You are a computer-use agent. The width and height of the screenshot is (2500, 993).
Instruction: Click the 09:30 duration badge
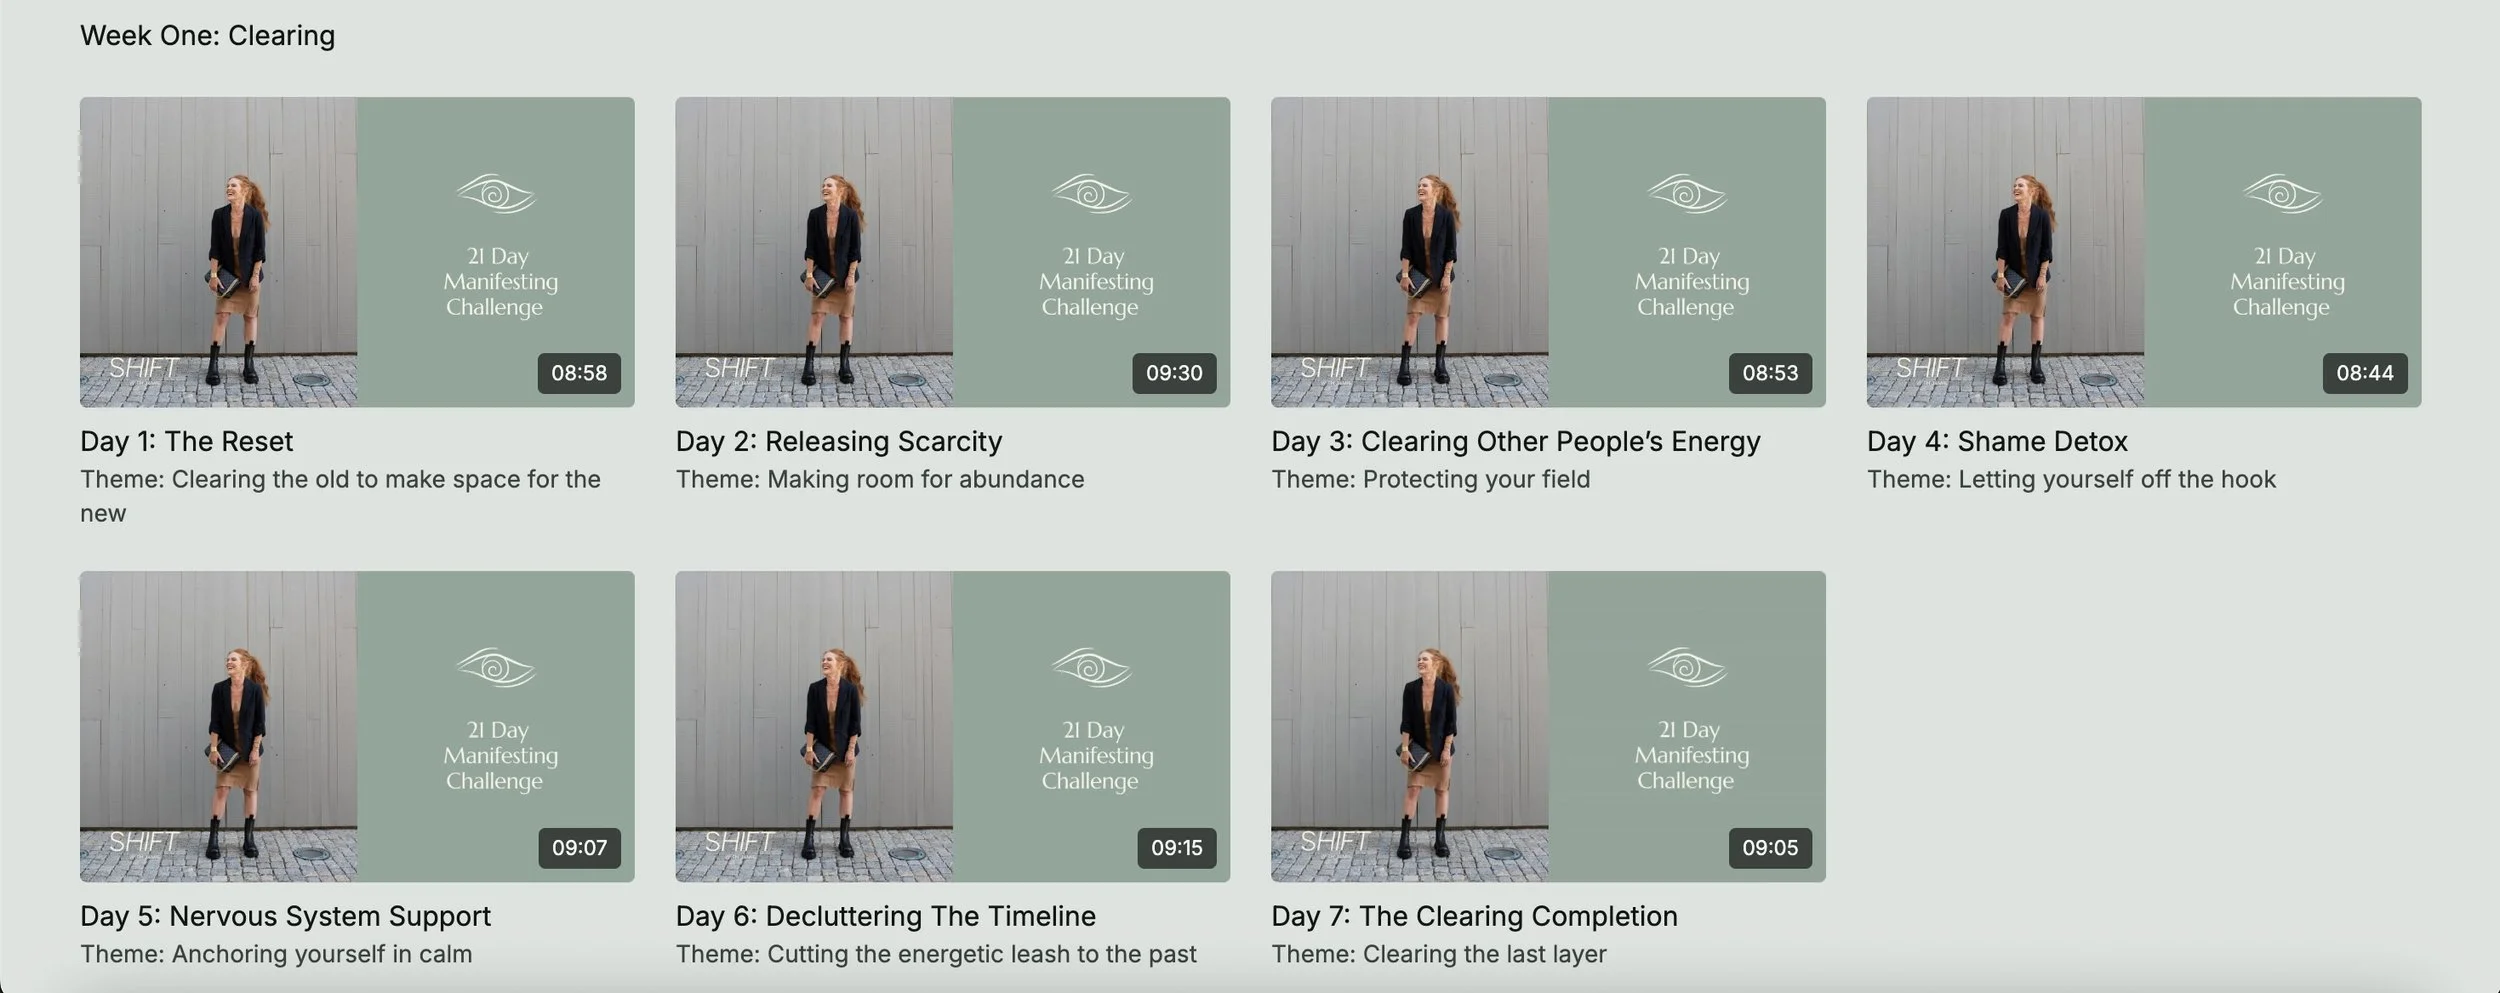pos(1174,373)
